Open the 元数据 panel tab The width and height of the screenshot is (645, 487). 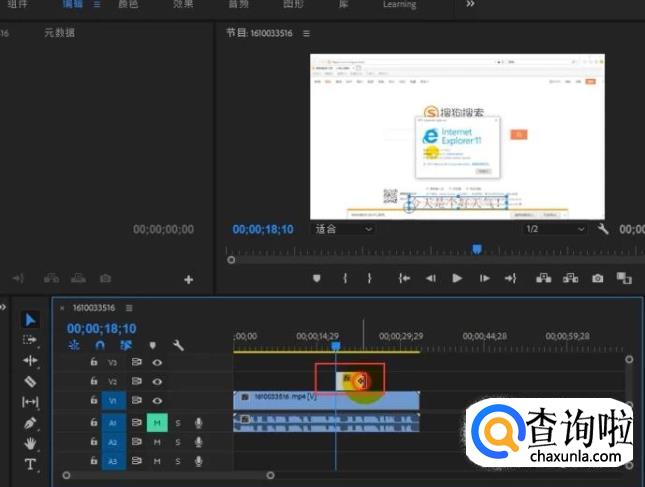tap(60, 33)
